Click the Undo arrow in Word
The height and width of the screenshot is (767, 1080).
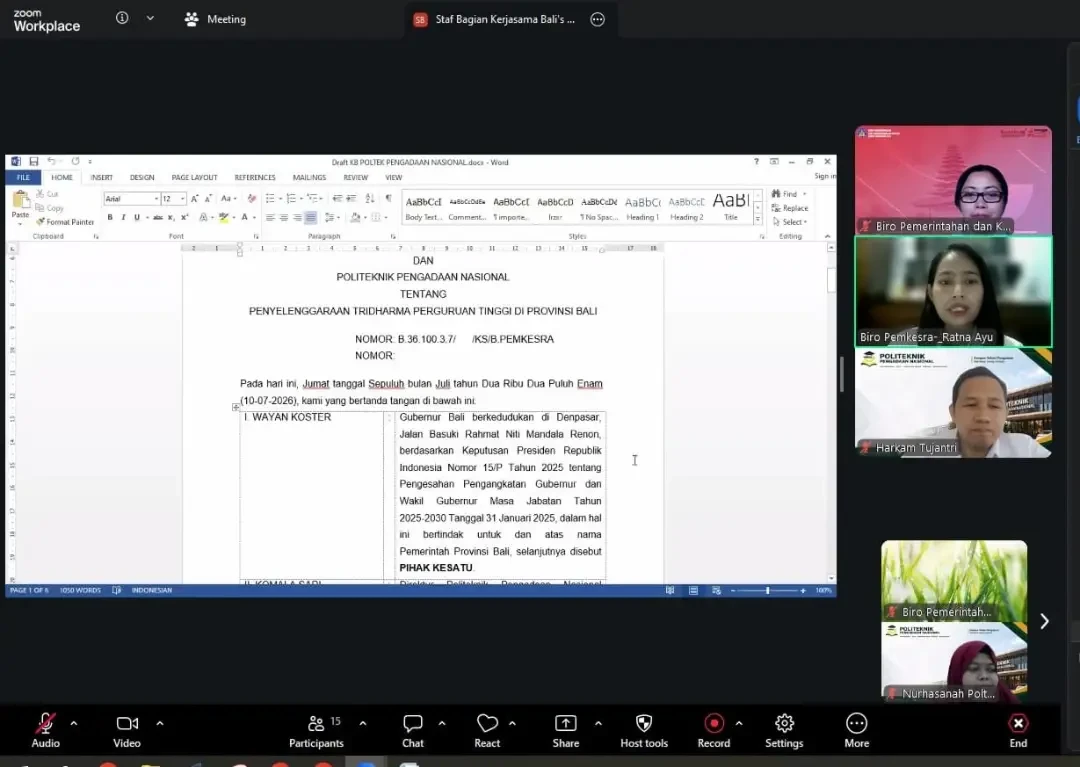point(52,162)
